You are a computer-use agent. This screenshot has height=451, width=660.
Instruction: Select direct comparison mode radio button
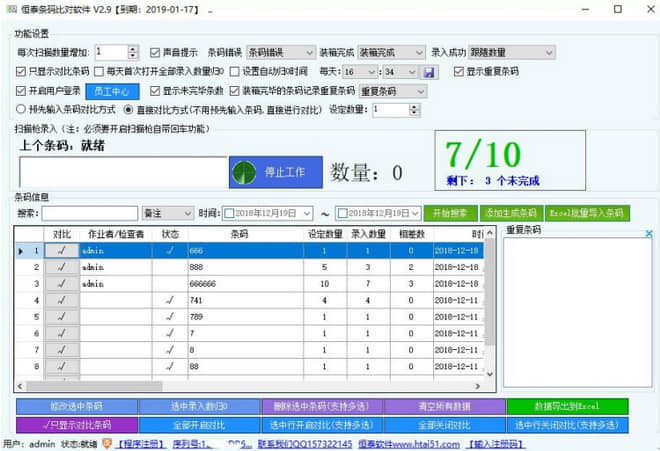(x=128, y=110)
